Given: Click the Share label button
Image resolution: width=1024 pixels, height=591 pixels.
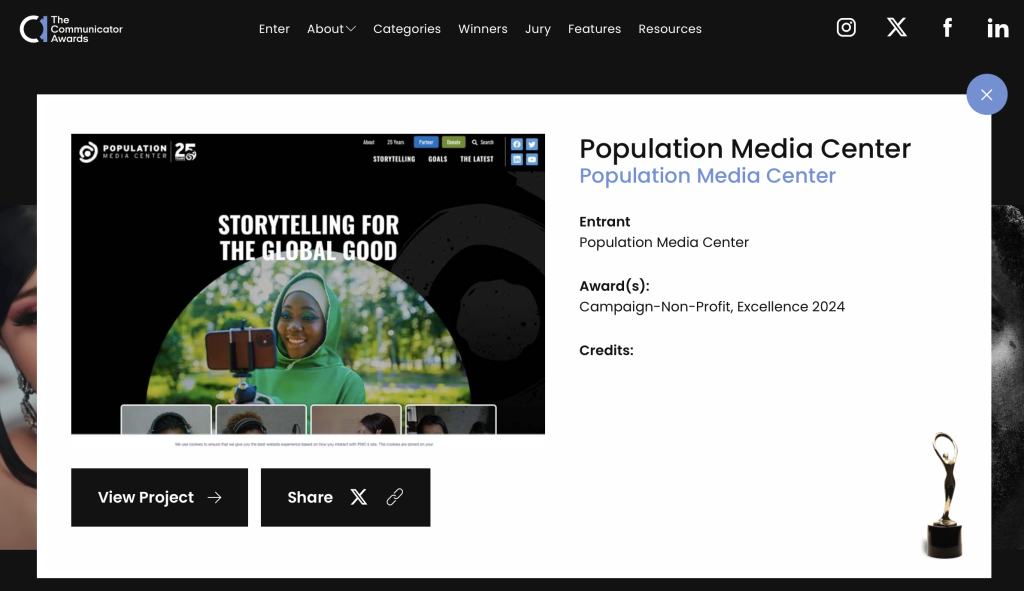Looking at the screenshot, I should point(310,498).
